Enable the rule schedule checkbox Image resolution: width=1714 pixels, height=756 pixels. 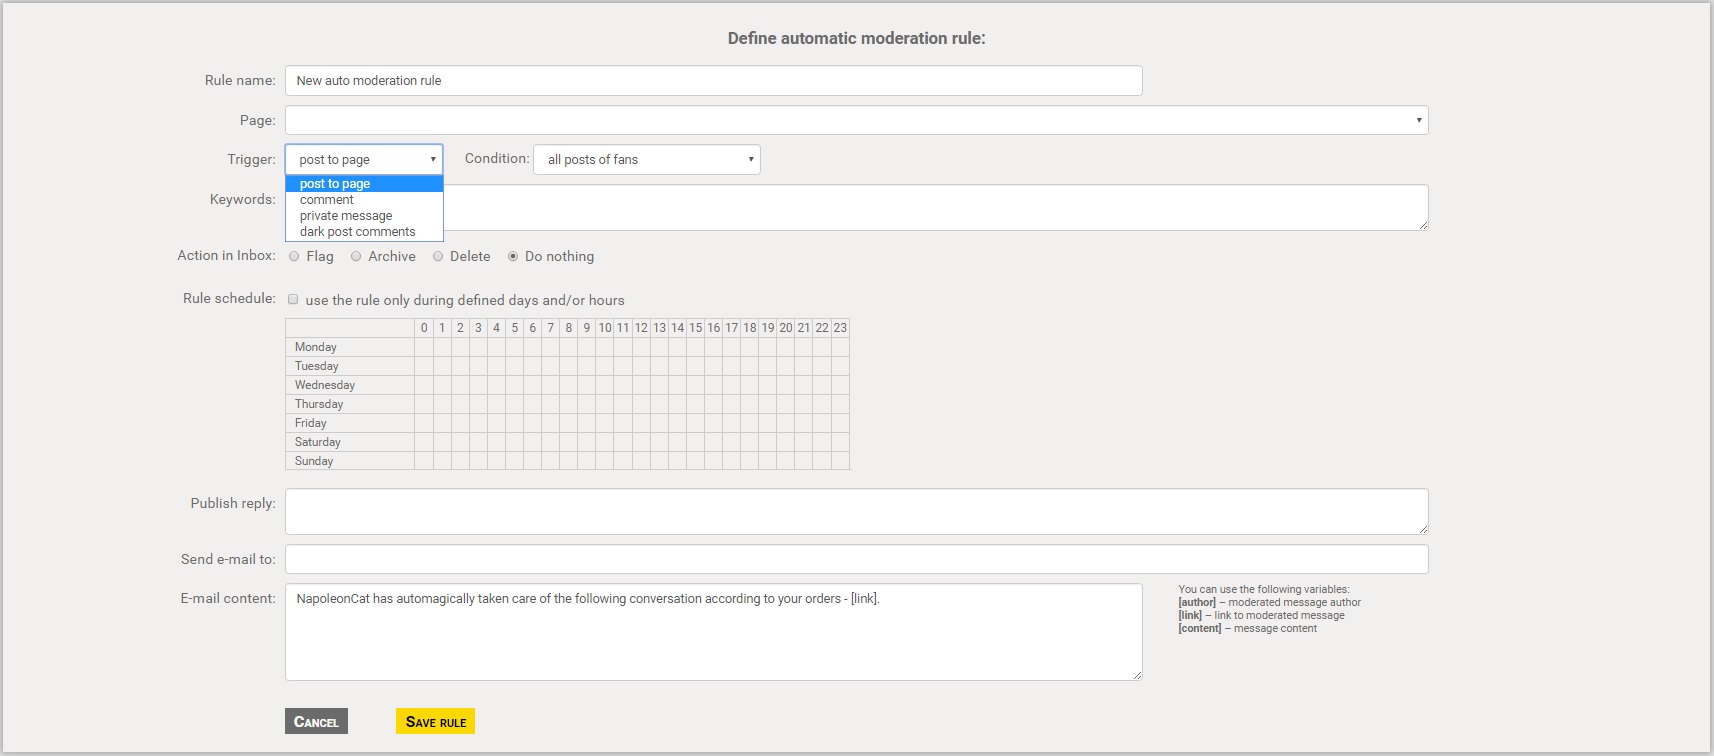coord(293,299)
